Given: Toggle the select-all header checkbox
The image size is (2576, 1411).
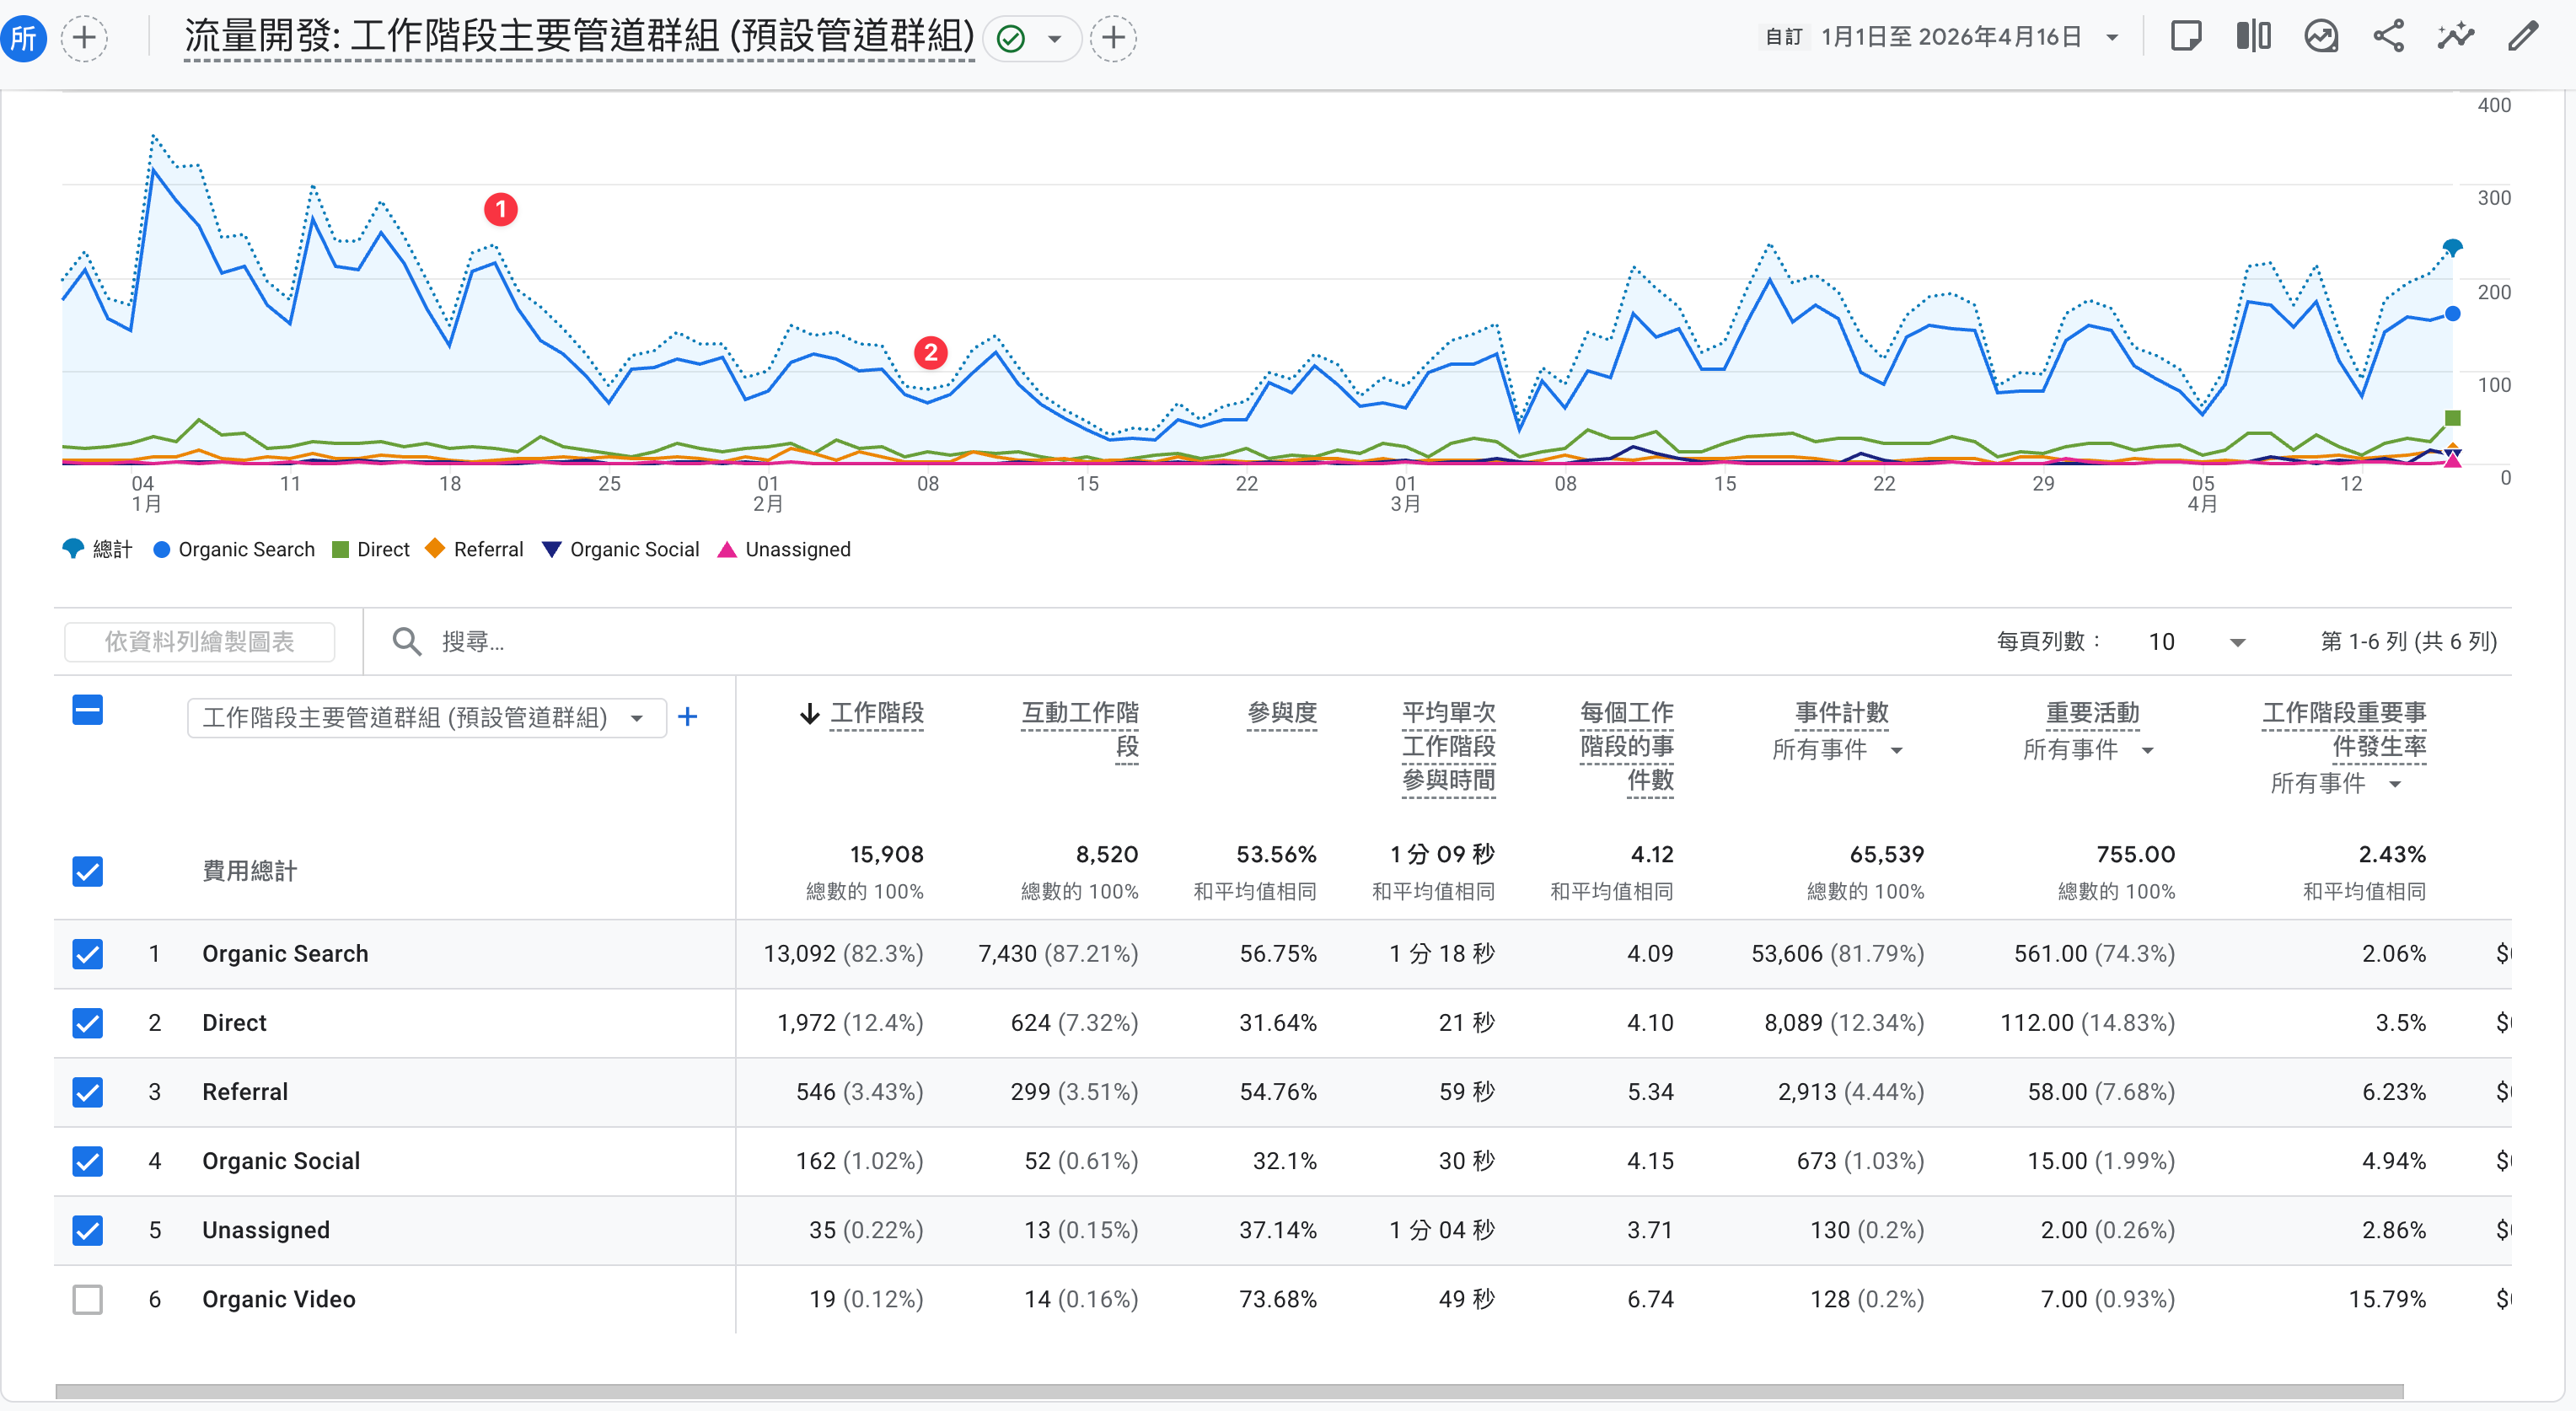Looking at the screenshot, I should (x=88, y=711).
